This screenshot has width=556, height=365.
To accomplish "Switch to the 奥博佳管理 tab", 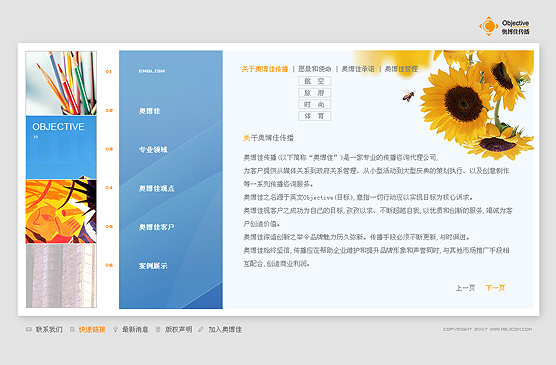I will [401, 69].
